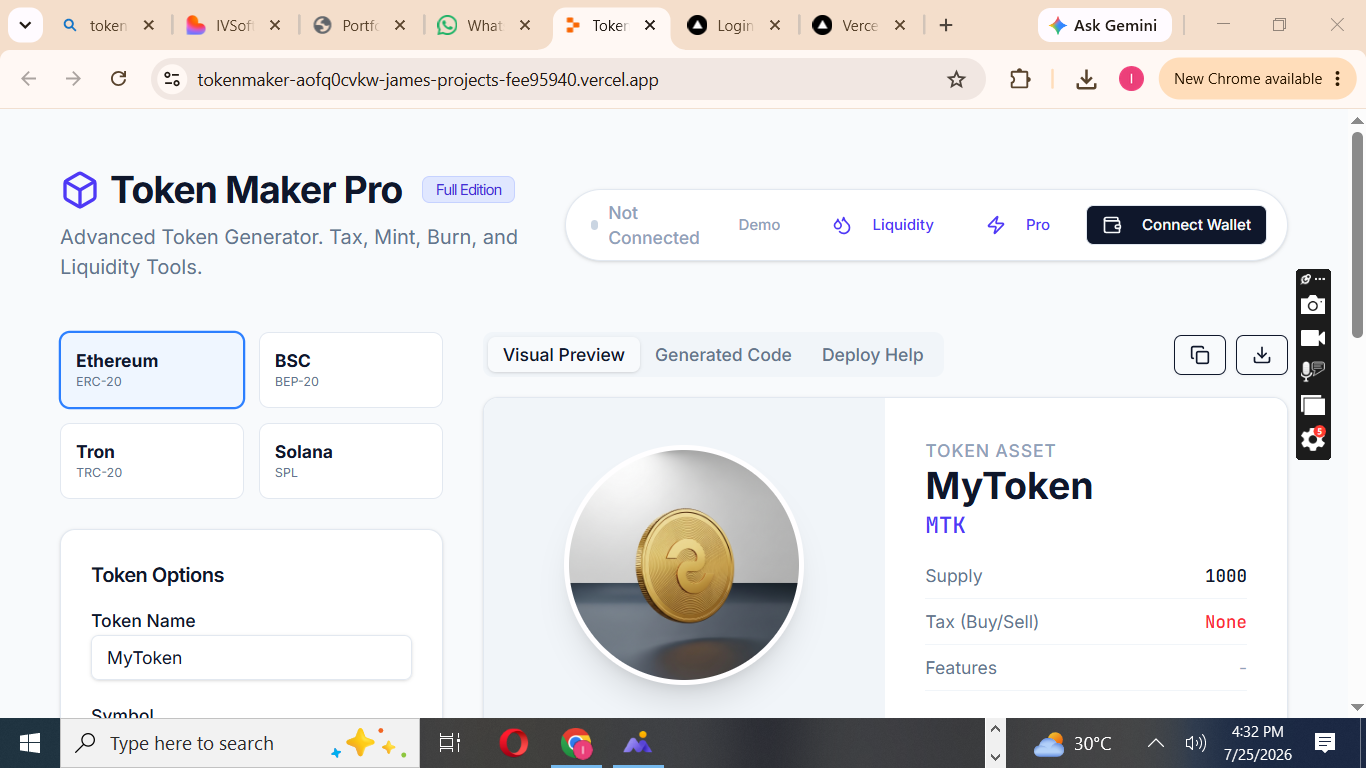The height and width of the screenshot is (768, 1366).
Task: Select the Ethereum ERC-20 network
Action: click(x=152, y=370)
